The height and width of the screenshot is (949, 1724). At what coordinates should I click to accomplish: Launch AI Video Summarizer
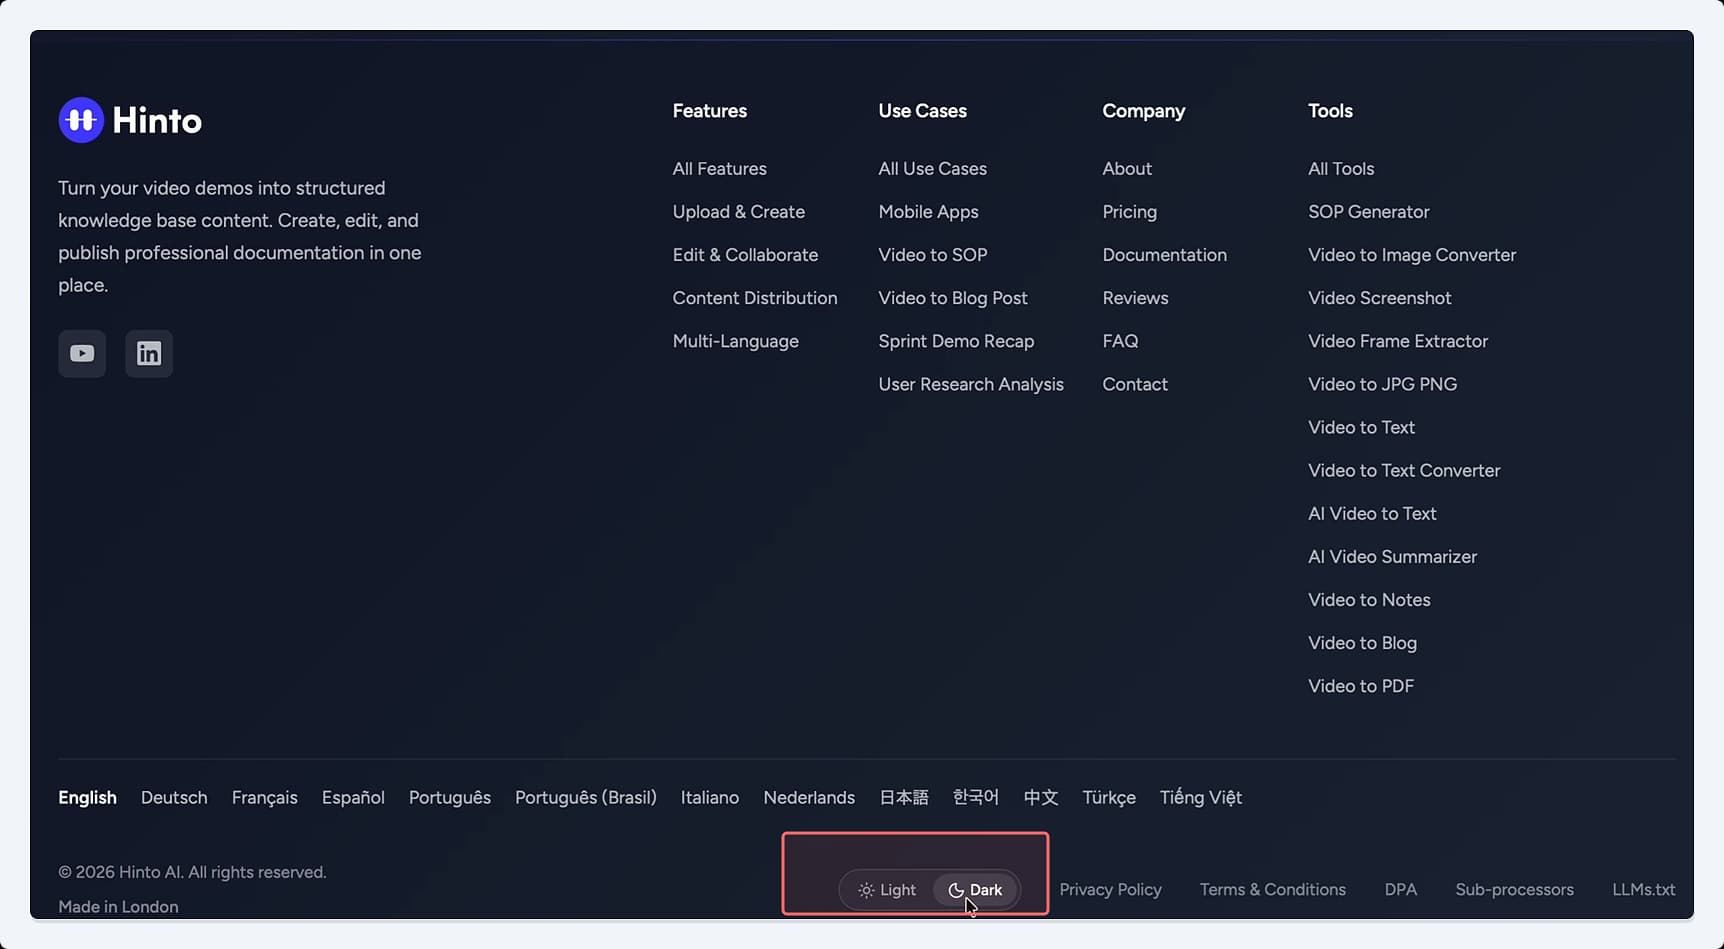pyautogui.click(x=1393, y=557)
